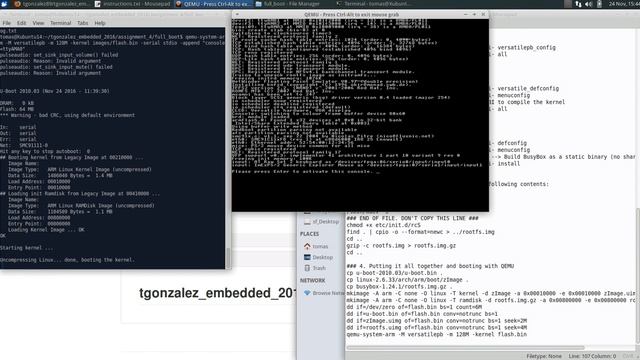Click the Trash can icon in the sidebar
Image resolution: width=640 pixels, height=360 pixels.
[307, 268]
